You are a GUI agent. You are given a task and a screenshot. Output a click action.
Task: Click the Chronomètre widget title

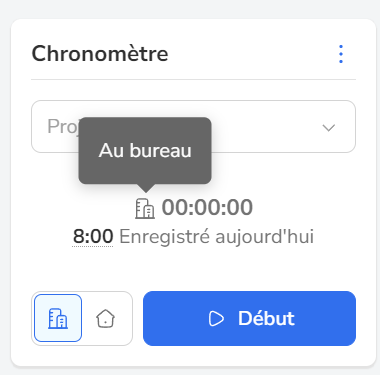click(x=100, y=54)
